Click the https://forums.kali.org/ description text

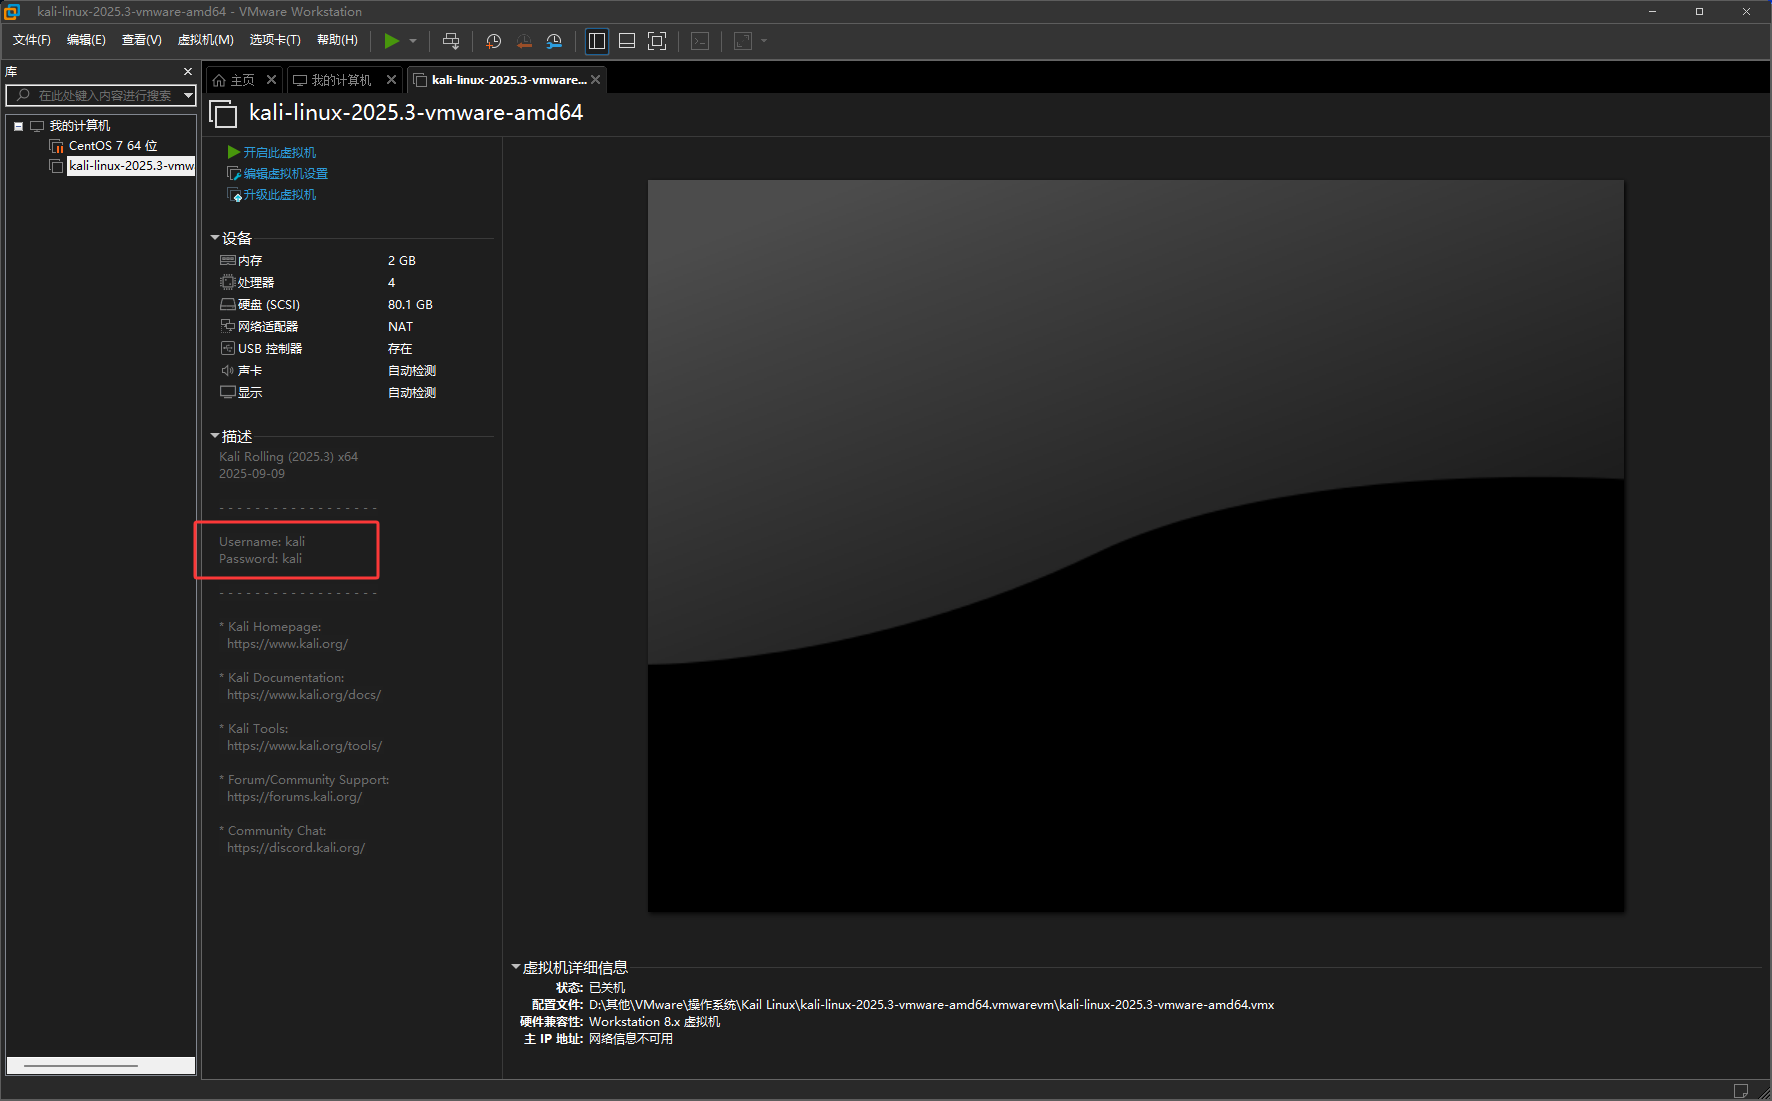[x=294, y=797]
